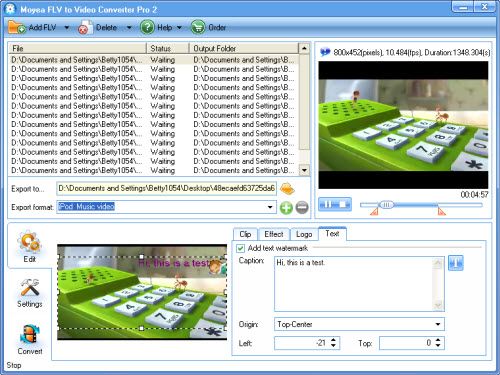Decrease the Top value with down arrow

(438, 346)
